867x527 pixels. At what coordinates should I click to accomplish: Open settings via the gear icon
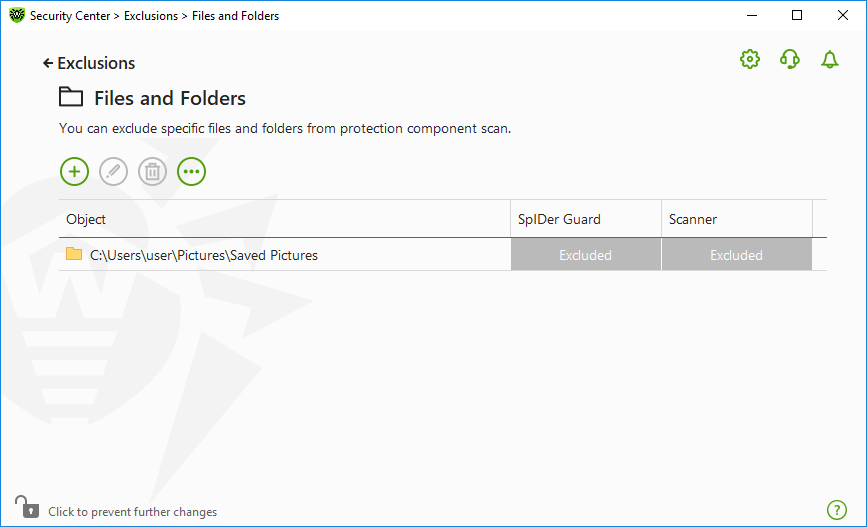click(x=750, y=59)
